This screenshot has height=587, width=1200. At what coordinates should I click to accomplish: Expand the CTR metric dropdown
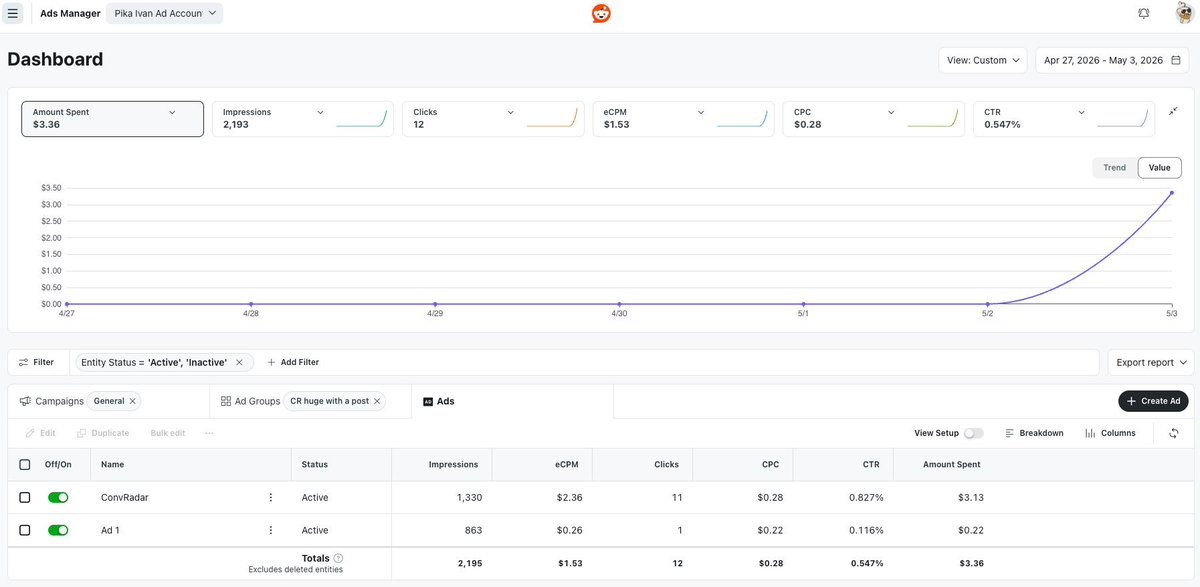coord(1081,113)
